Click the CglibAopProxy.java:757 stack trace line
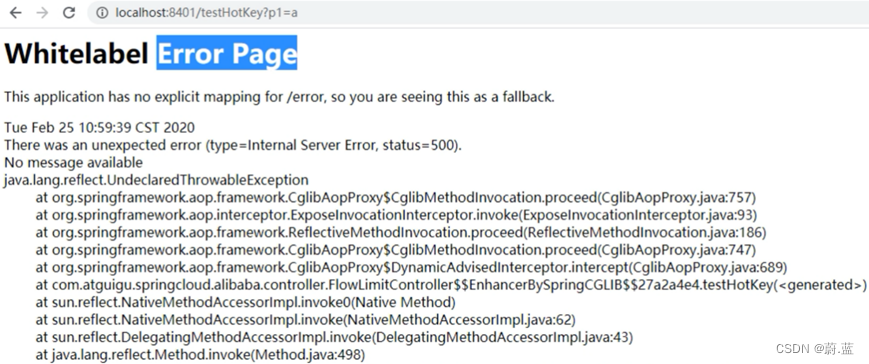 (x=396, y=198)
